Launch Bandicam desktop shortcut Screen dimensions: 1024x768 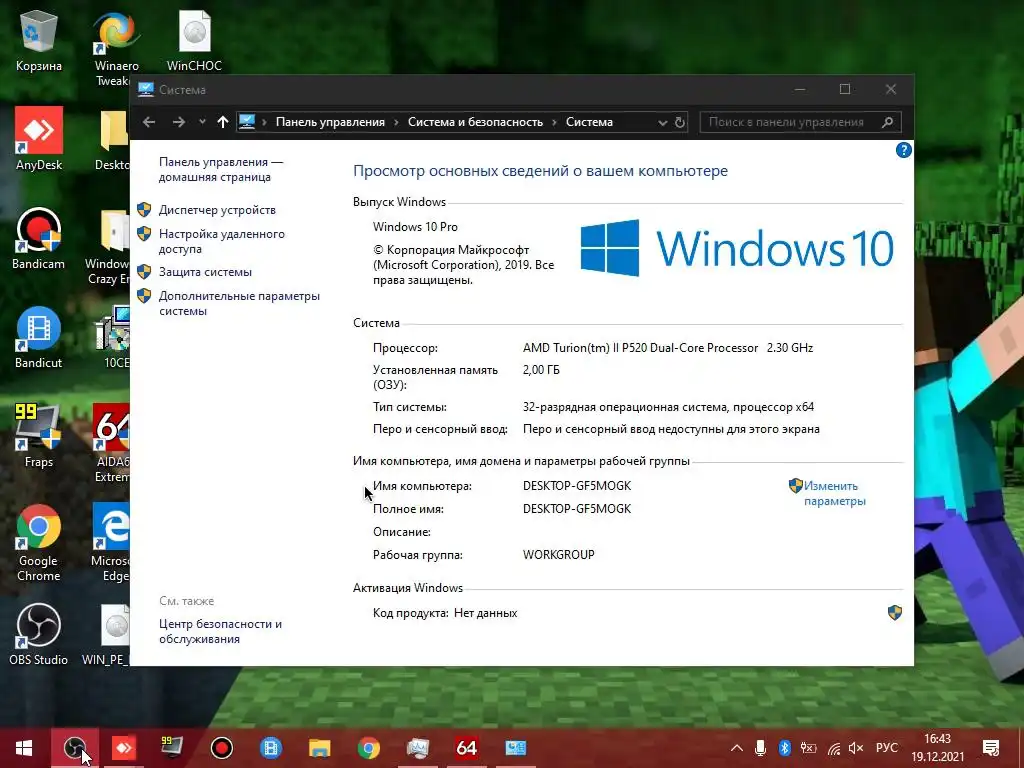[x=39, y=238]
